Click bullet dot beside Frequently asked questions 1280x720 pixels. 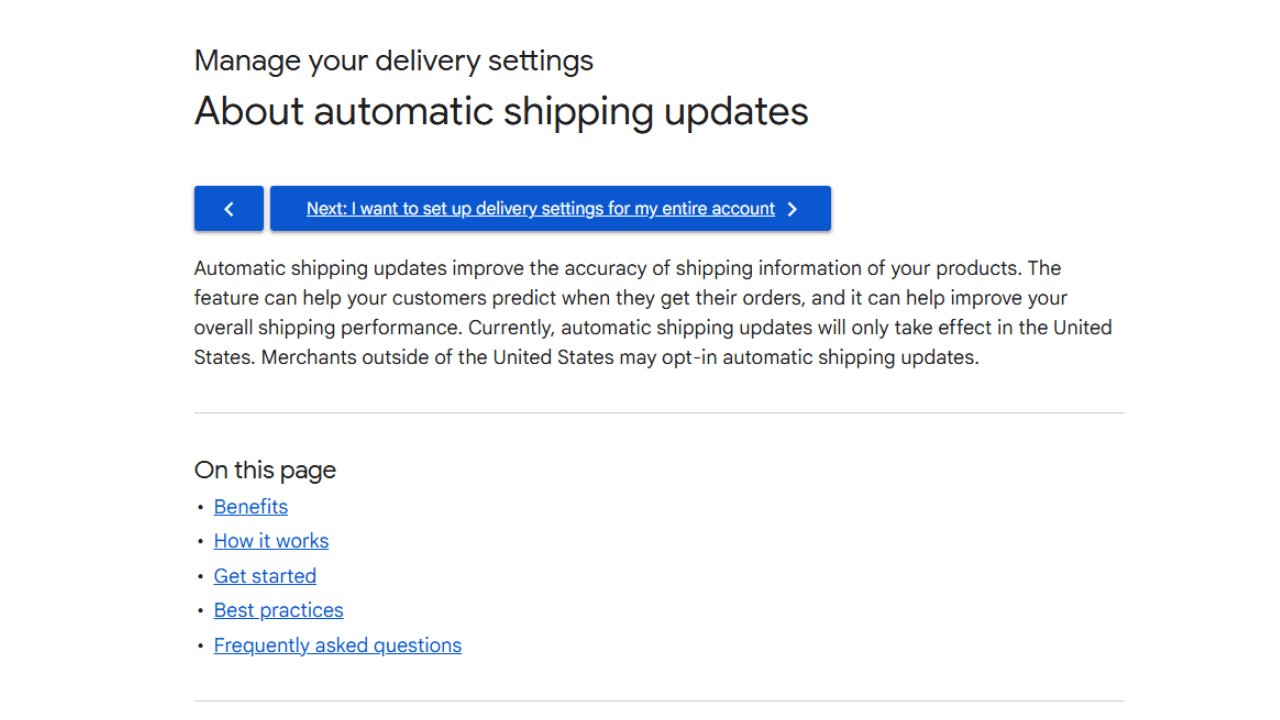tap(200, 646)
